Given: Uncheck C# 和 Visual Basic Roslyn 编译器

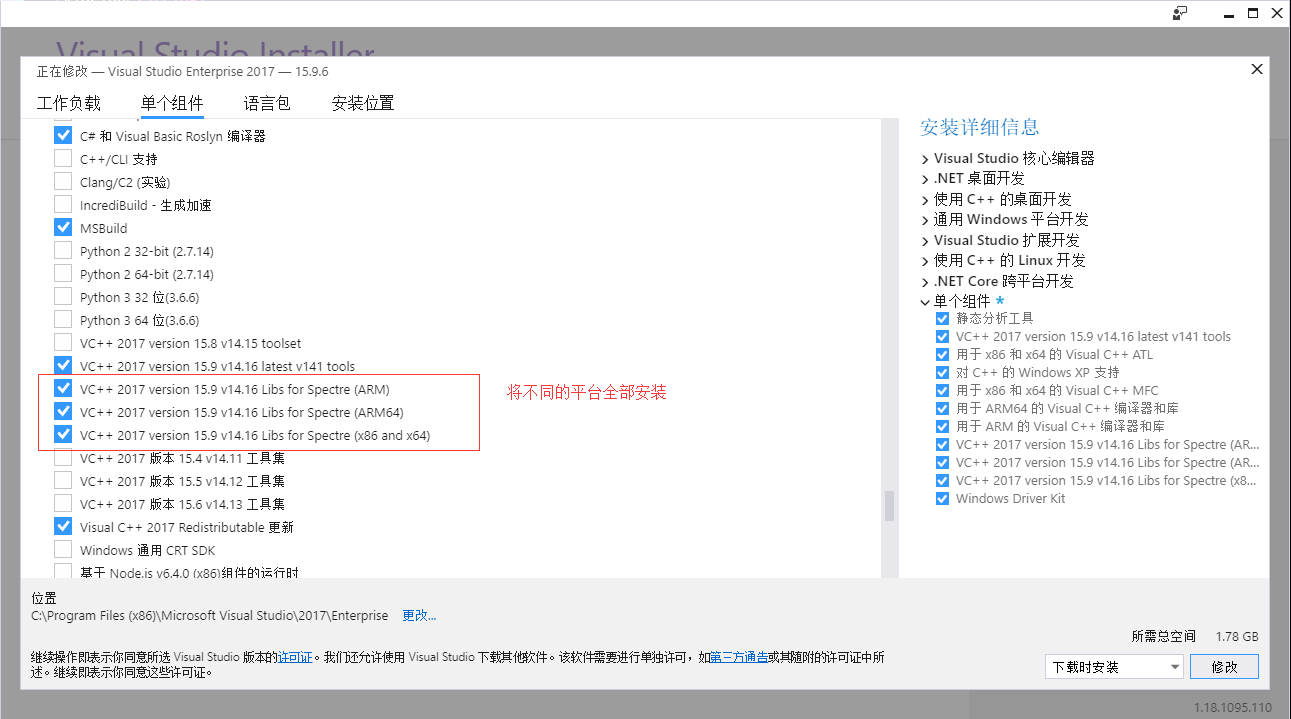Looking at the screenshot, I should (63, 136).
